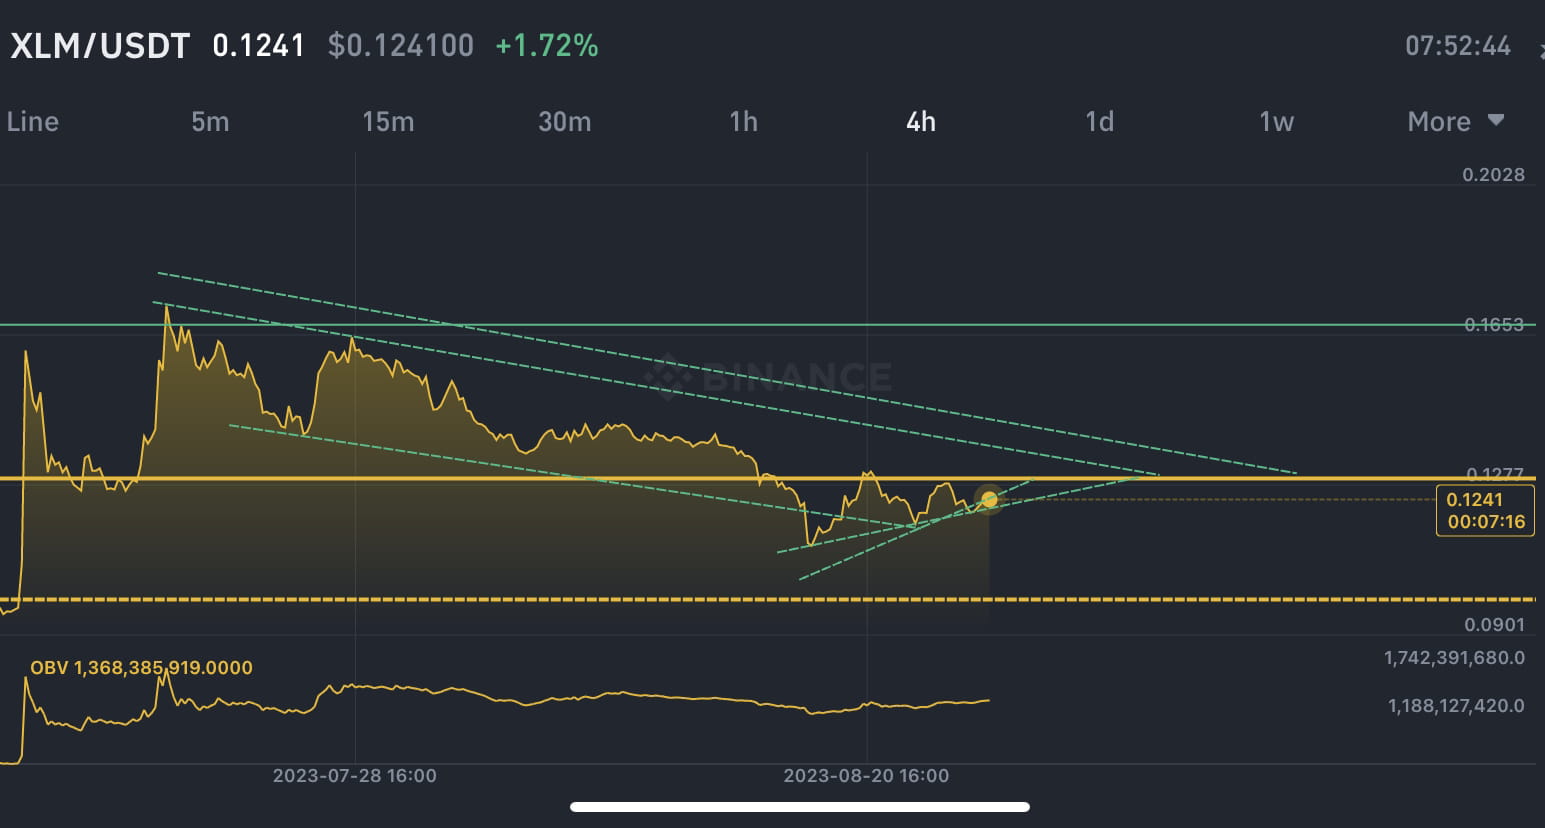This screenshot has width=1545, height=828.
Task: Switch chart display to Line mode
Action: pos(32,121)
